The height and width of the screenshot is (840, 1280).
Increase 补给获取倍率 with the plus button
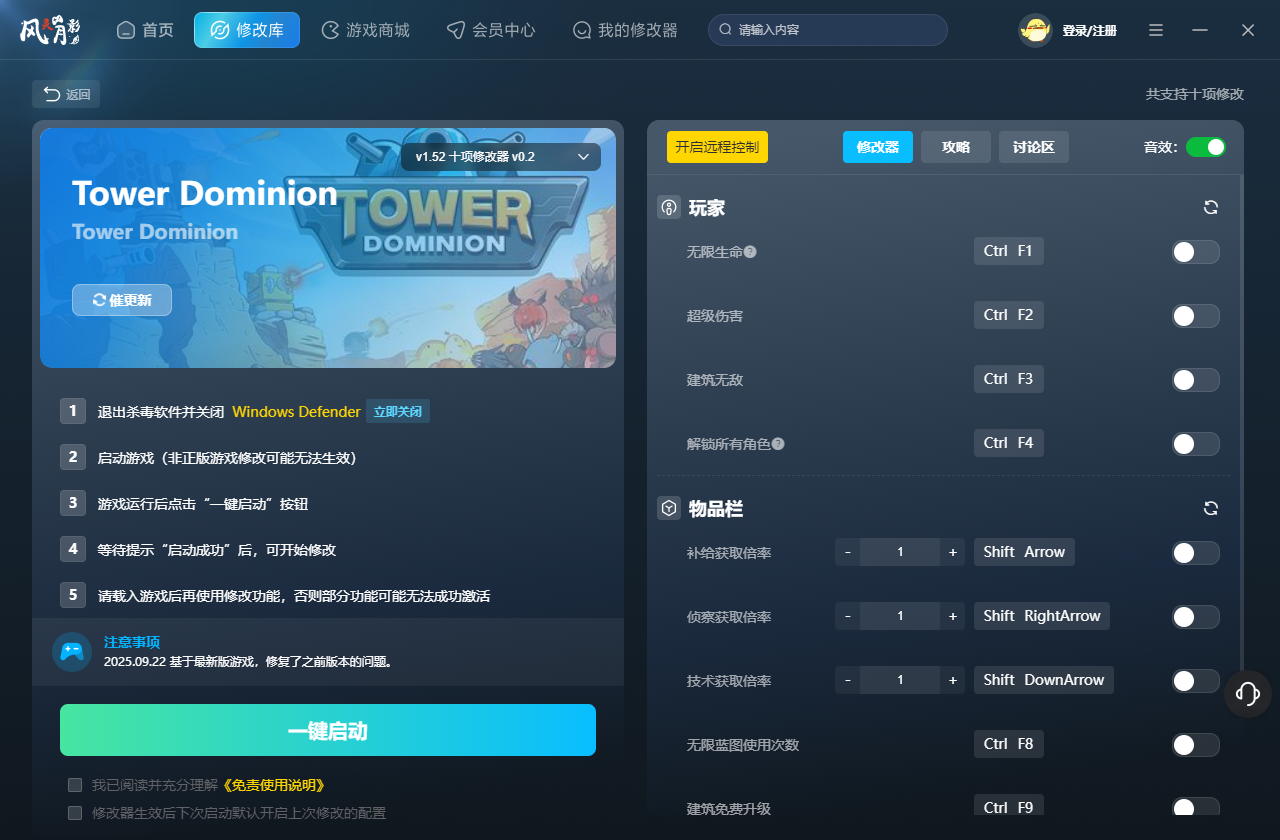952,552
